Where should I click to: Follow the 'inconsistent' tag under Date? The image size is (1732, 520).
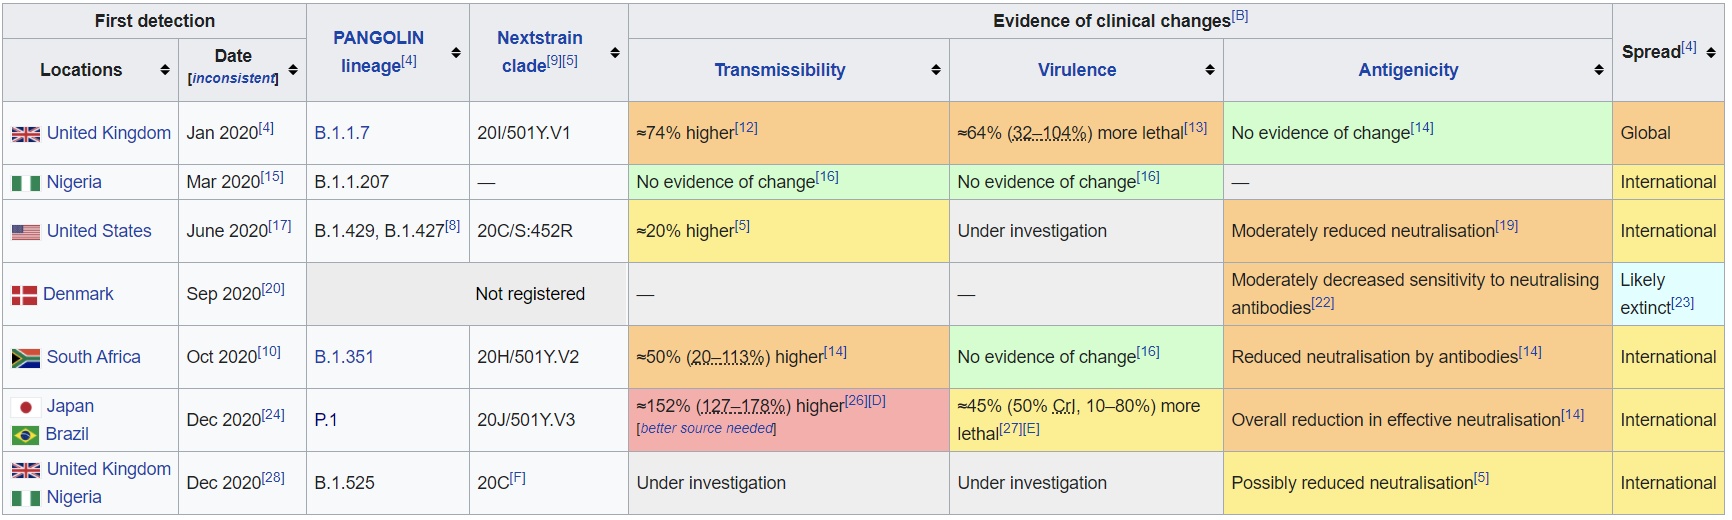(x=233, y=79)
